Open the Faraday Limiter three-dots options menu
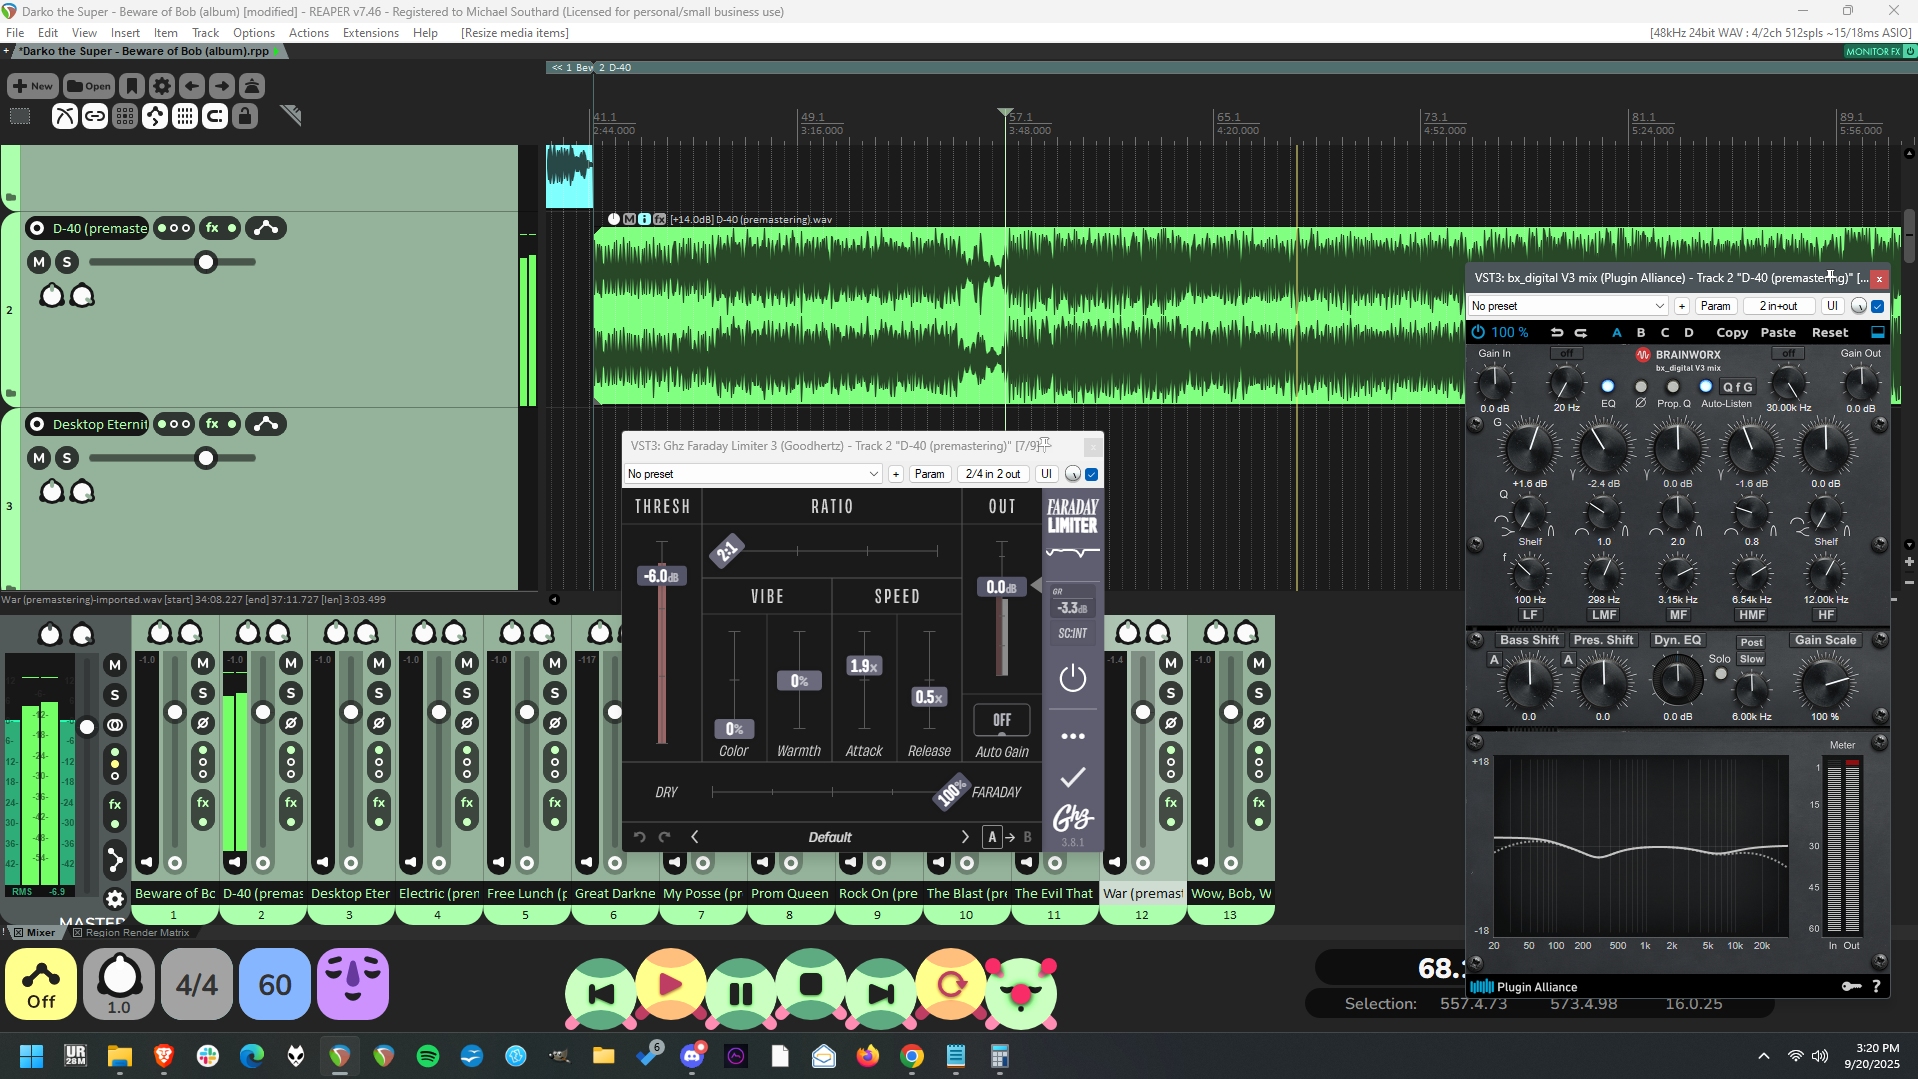 [x=1072, y=736]
